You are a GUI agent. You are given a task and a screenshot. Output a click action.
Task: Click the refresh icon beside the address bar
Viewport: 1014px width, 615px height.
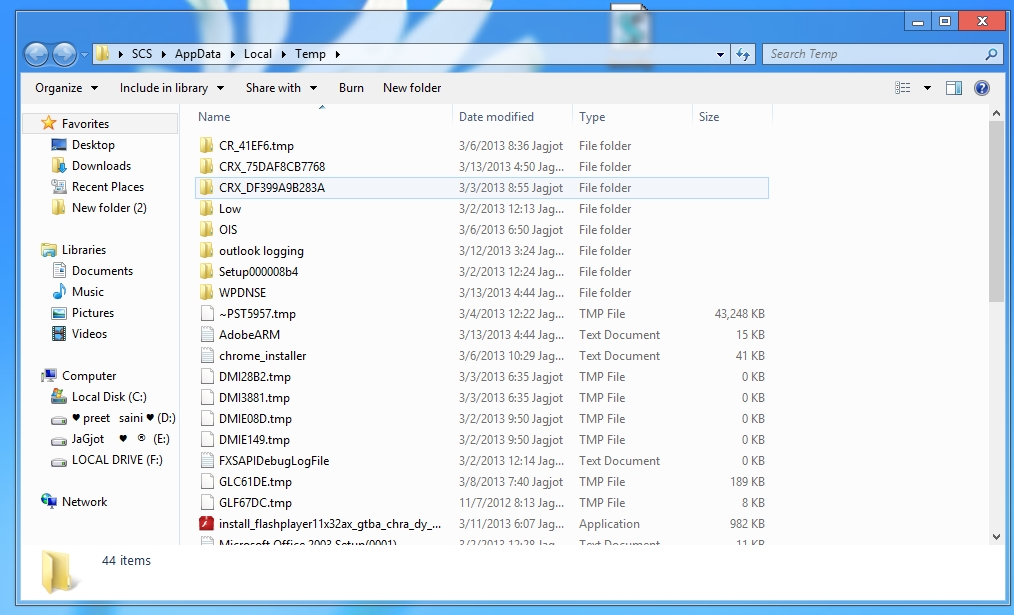coord(744,54)
